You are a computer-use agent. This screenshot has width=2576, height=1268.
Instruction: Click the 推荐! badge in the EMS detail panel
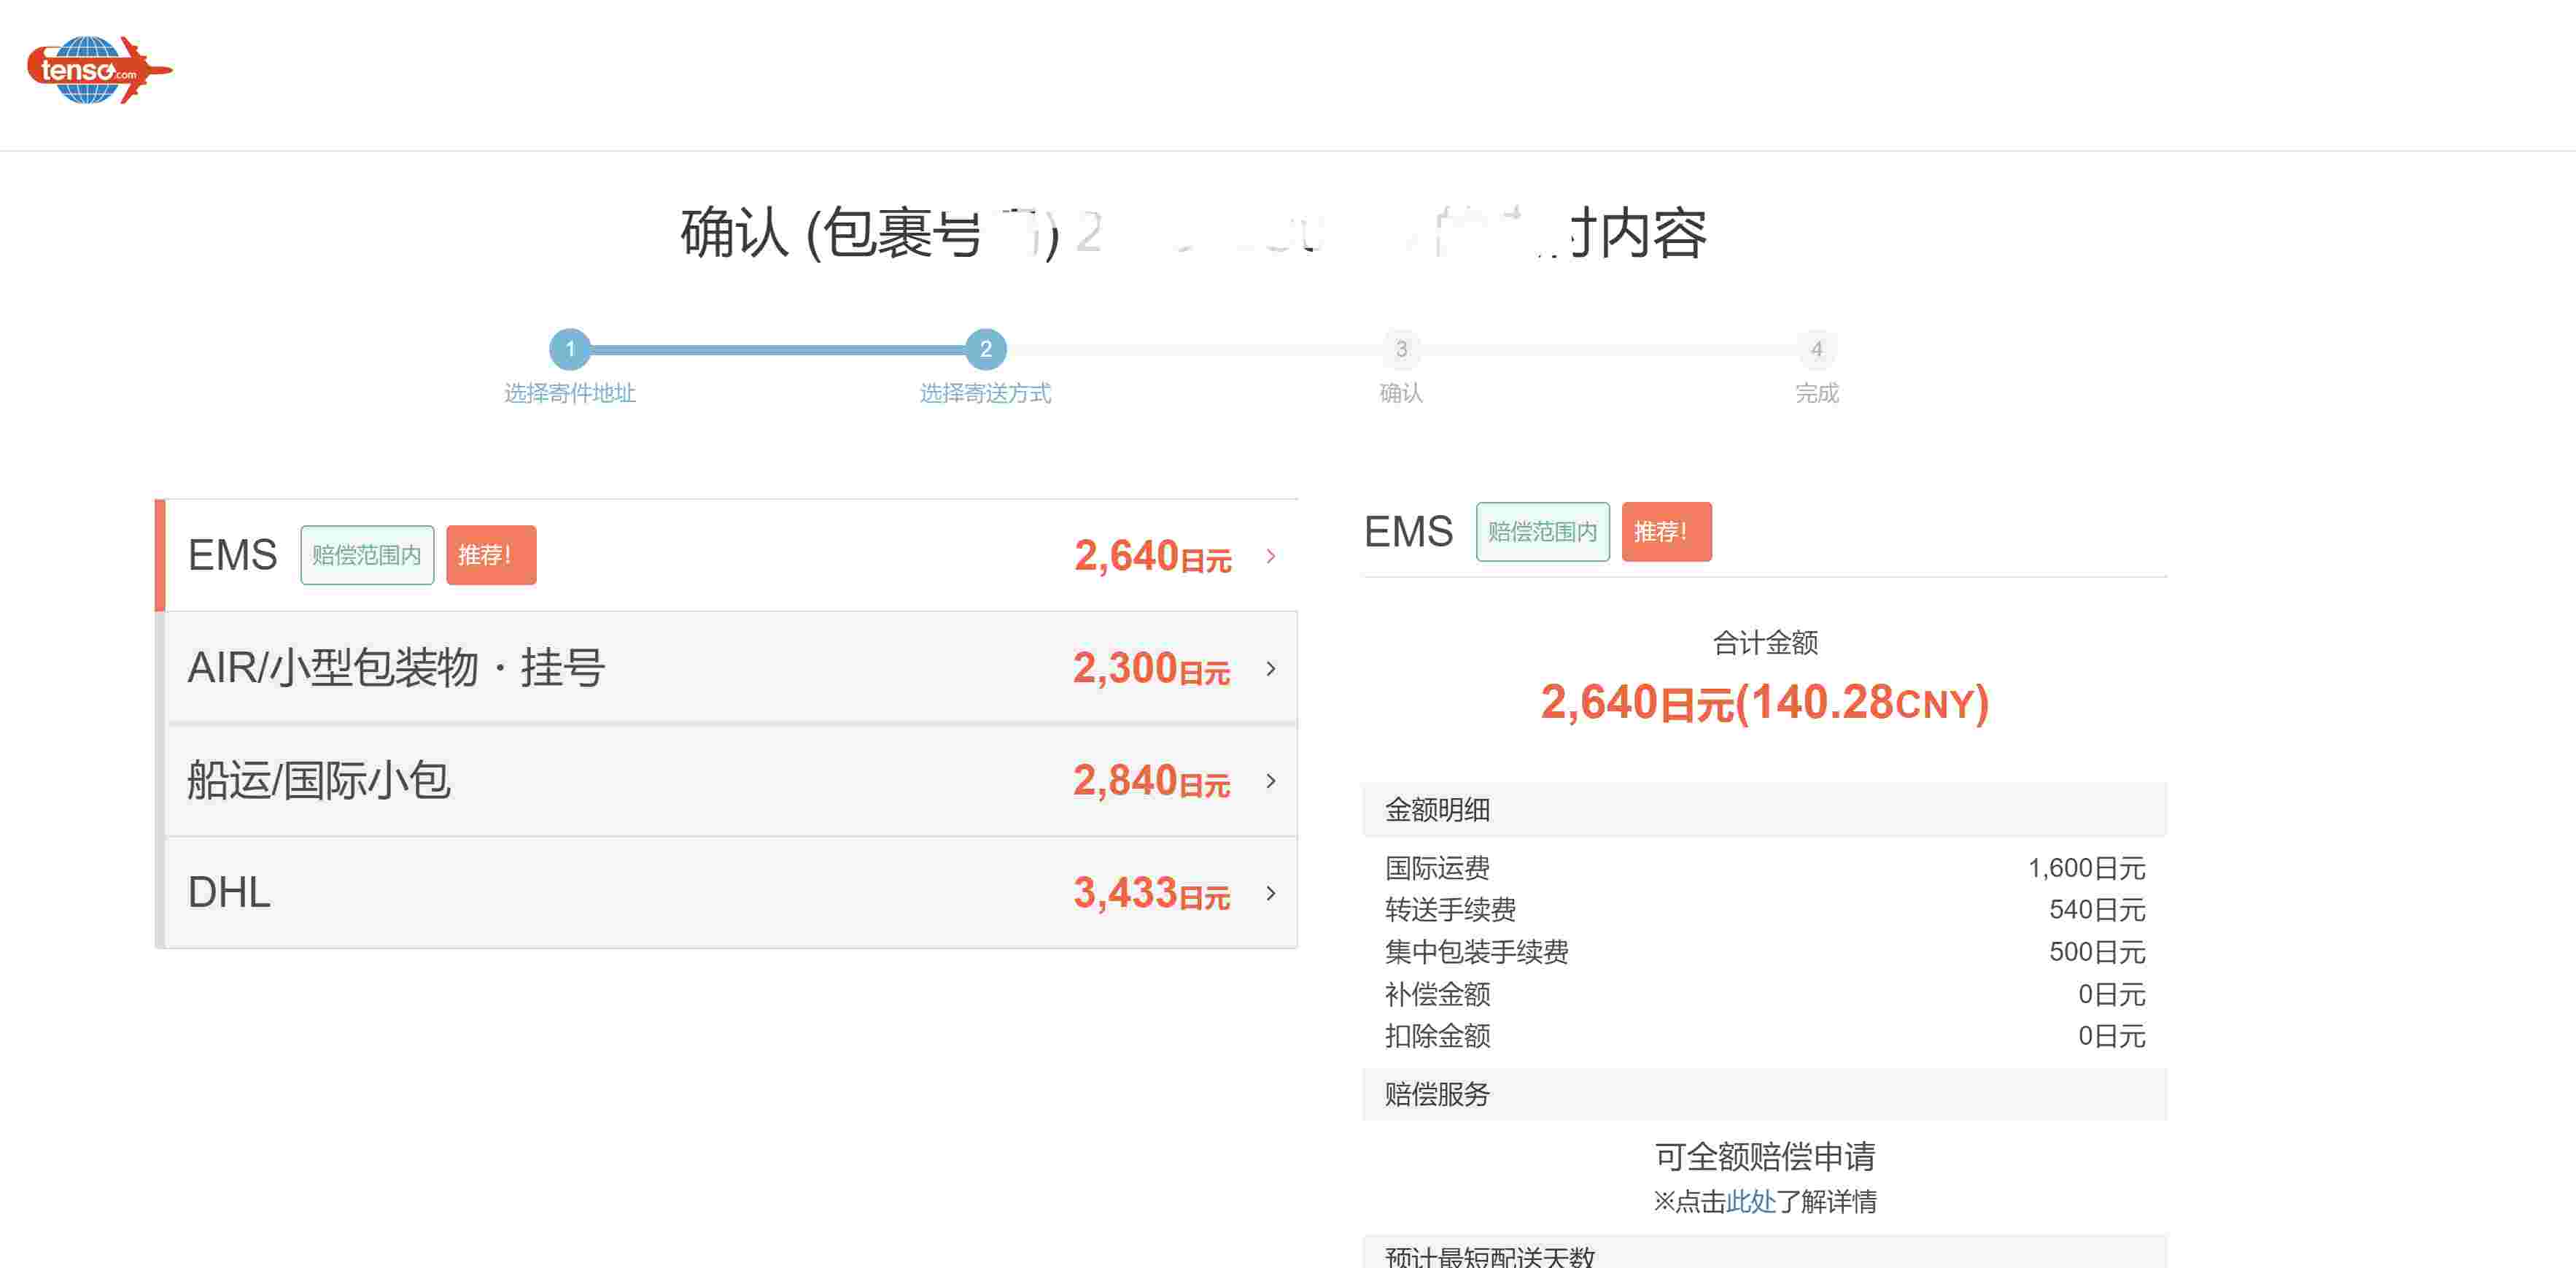(1667, 532)
